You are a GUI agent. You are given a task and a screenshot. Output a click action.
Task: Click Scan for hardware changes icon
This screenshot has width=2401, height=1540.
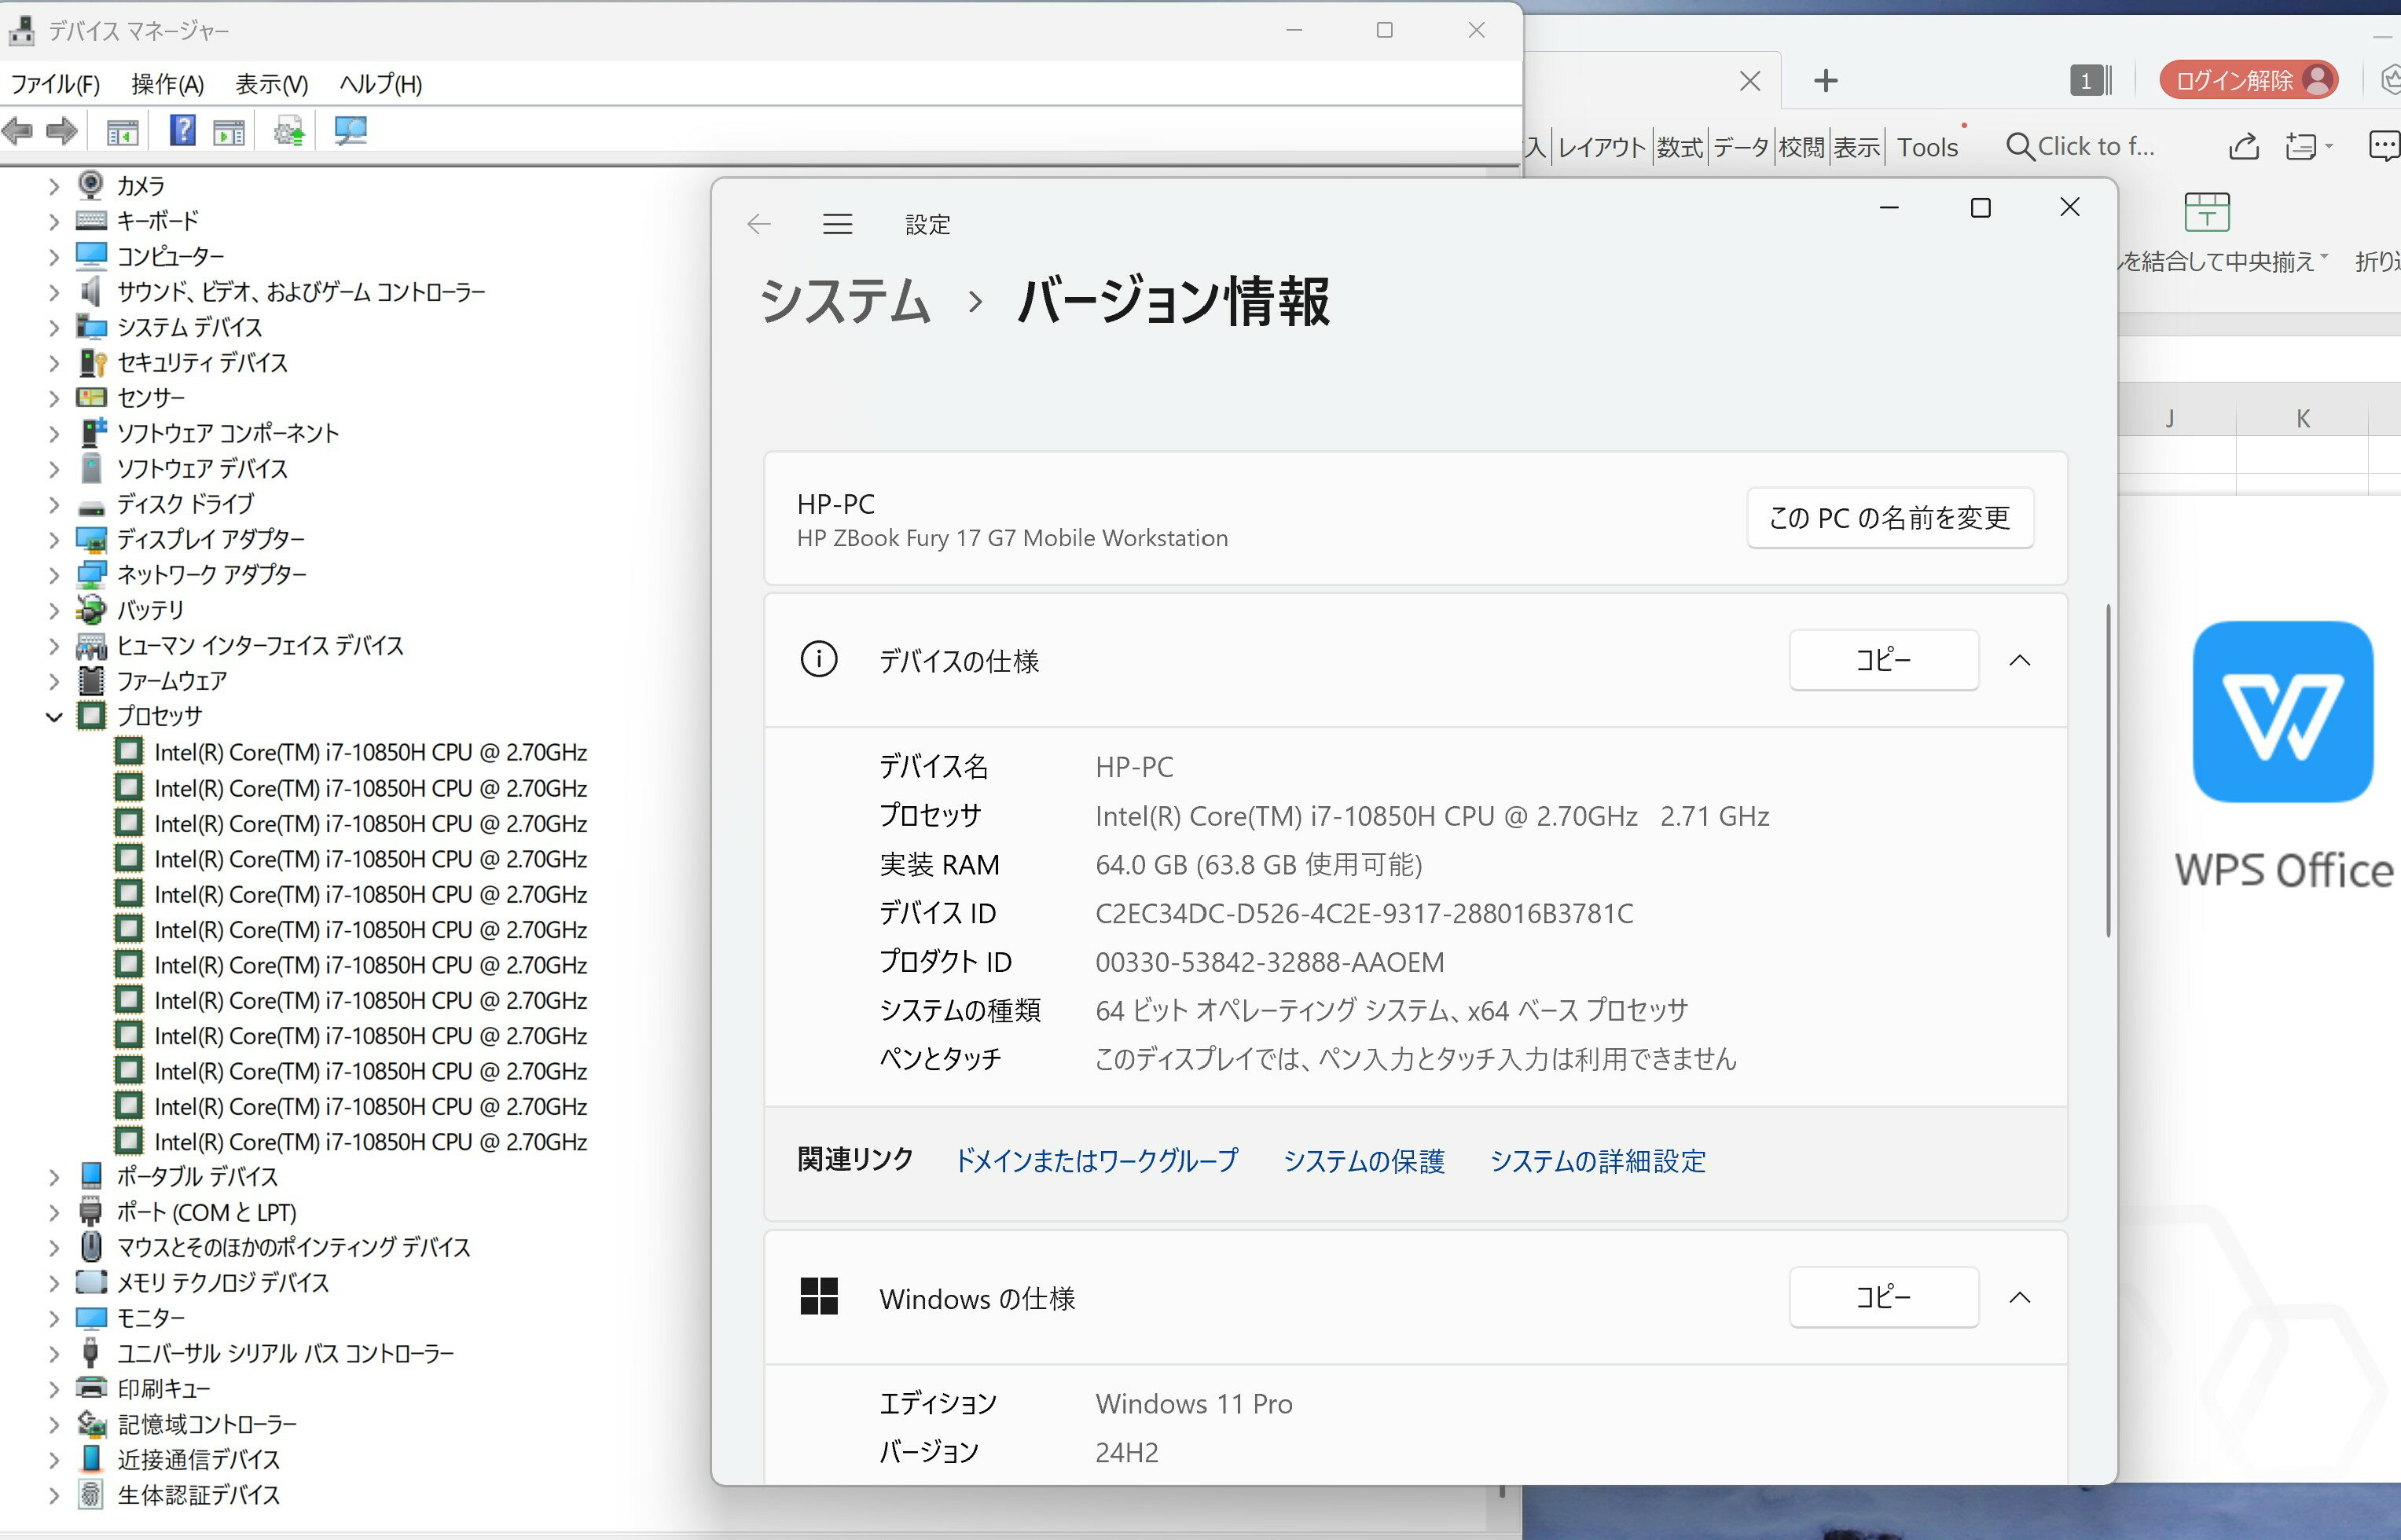(350, 130)
